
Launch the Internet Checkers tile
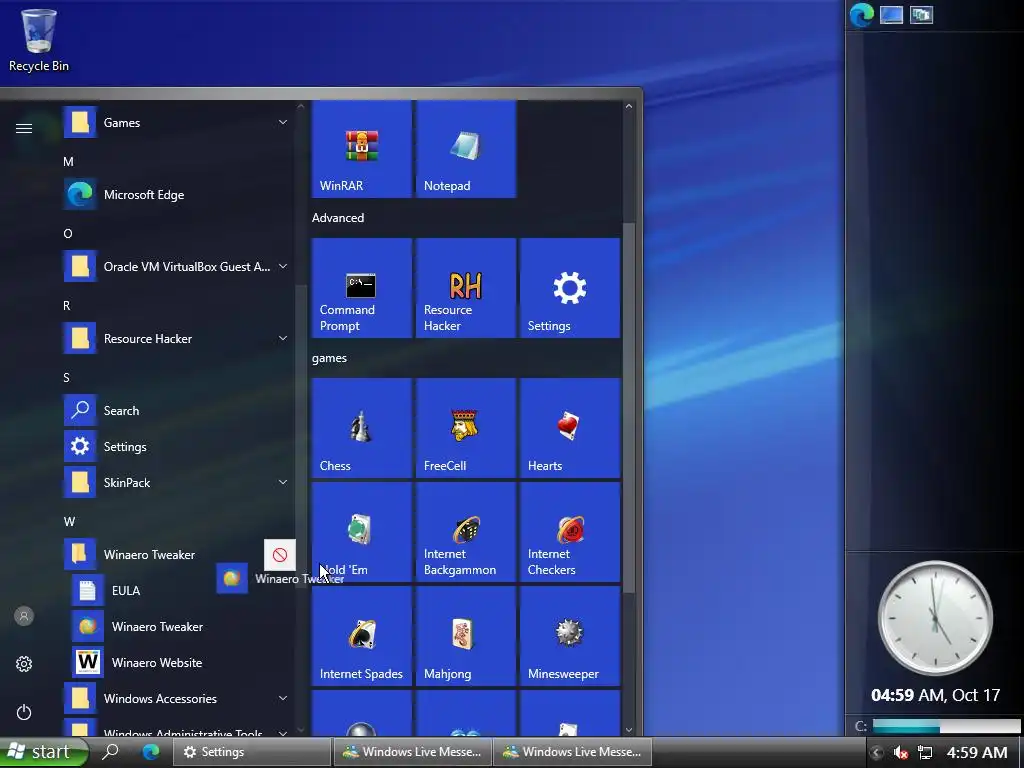[x=569, y=532]
